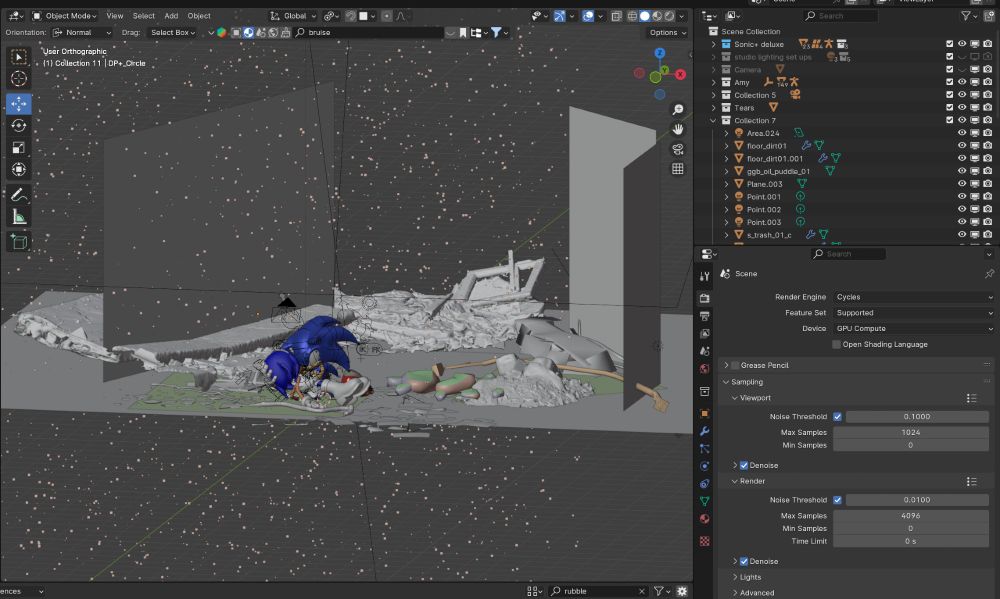Open the Select menu
The width and height of the screenshot is (1000, 599).
(143, 16)
